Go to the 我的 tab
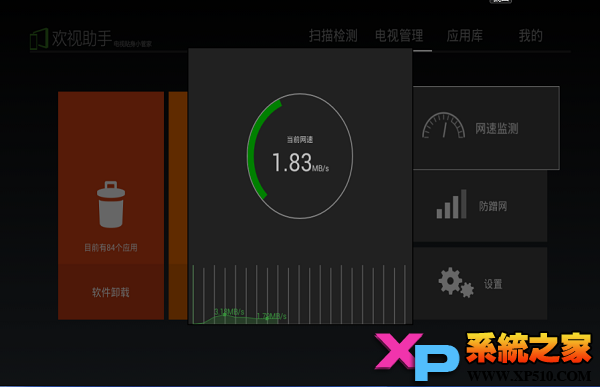Screen dimensions: 600x387 coord(531,36)
